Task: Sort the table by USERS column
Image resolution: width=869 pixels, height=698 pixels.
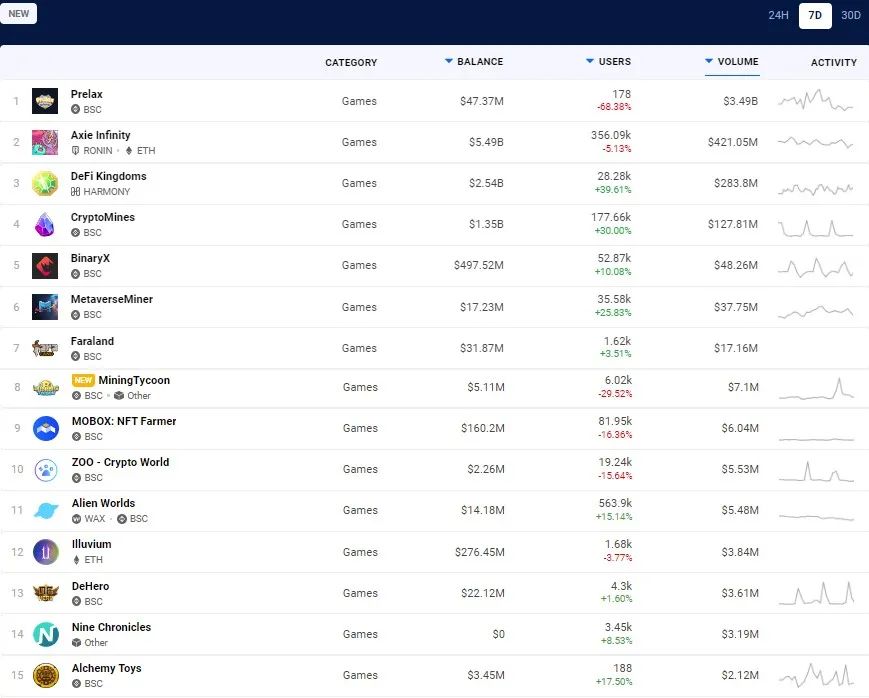Action: [x=609, y=62]
